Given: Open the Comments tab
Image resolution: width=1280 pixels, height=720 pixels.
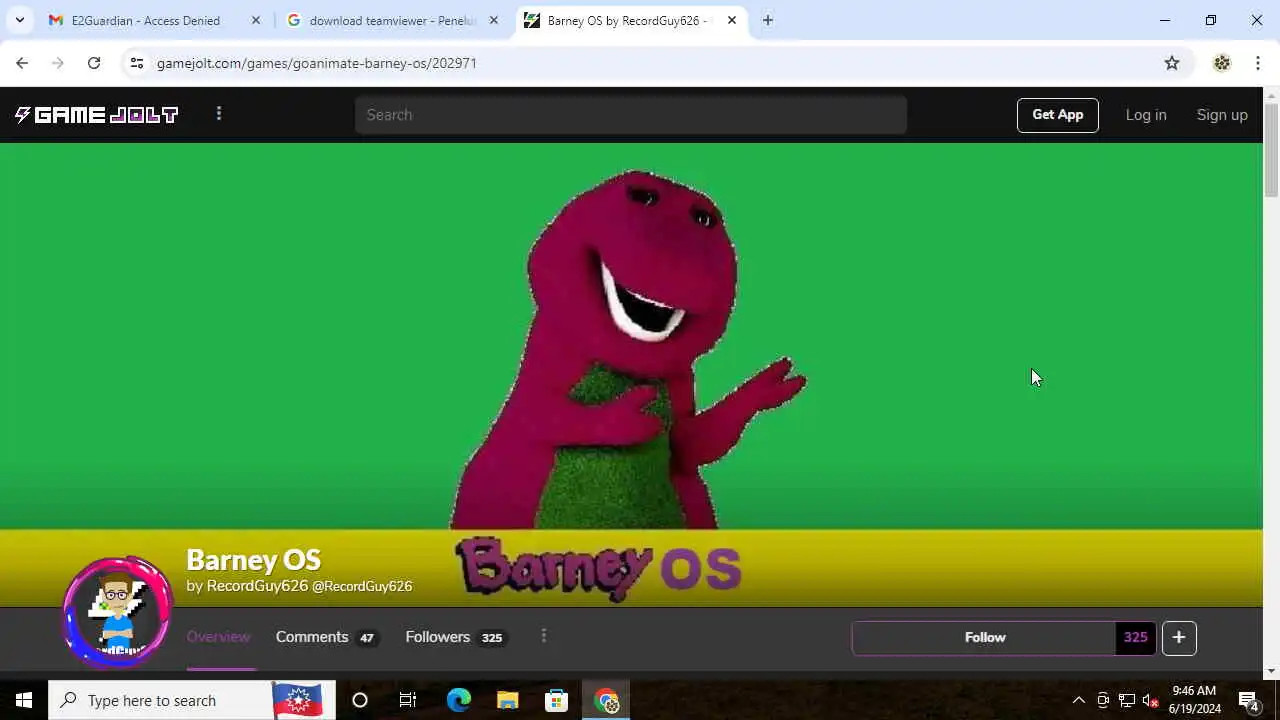Looking at the screenshot, I should (327, 637).
